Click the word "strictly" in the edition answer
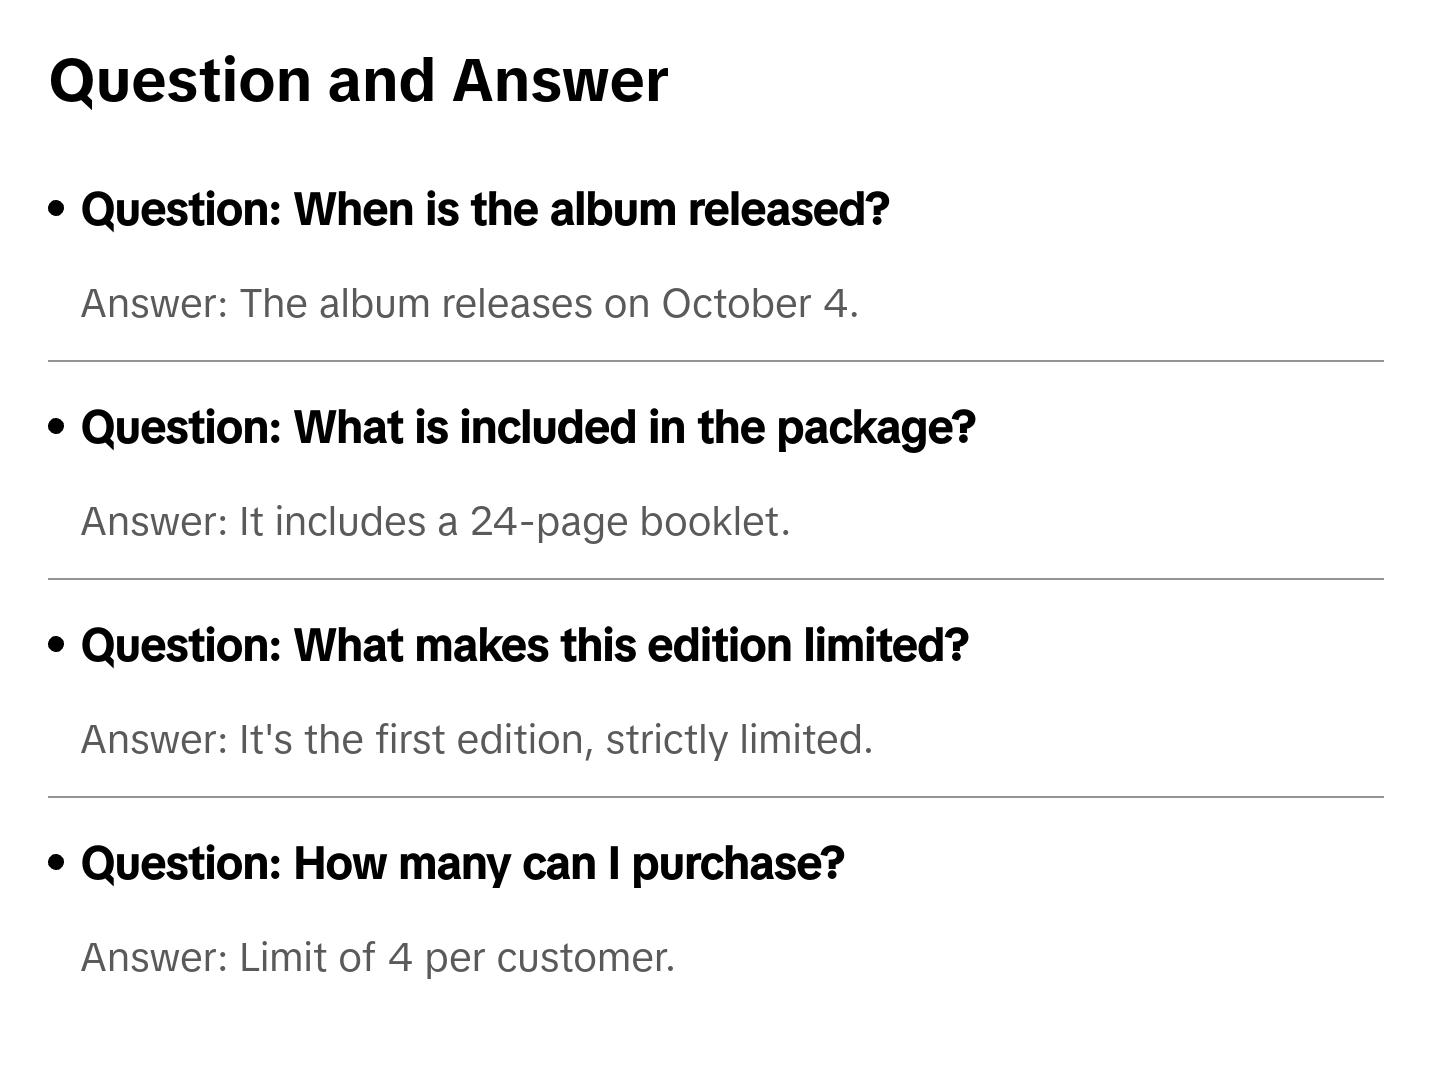This screenshot has width=1432, height=1072. tap(666, 740)
